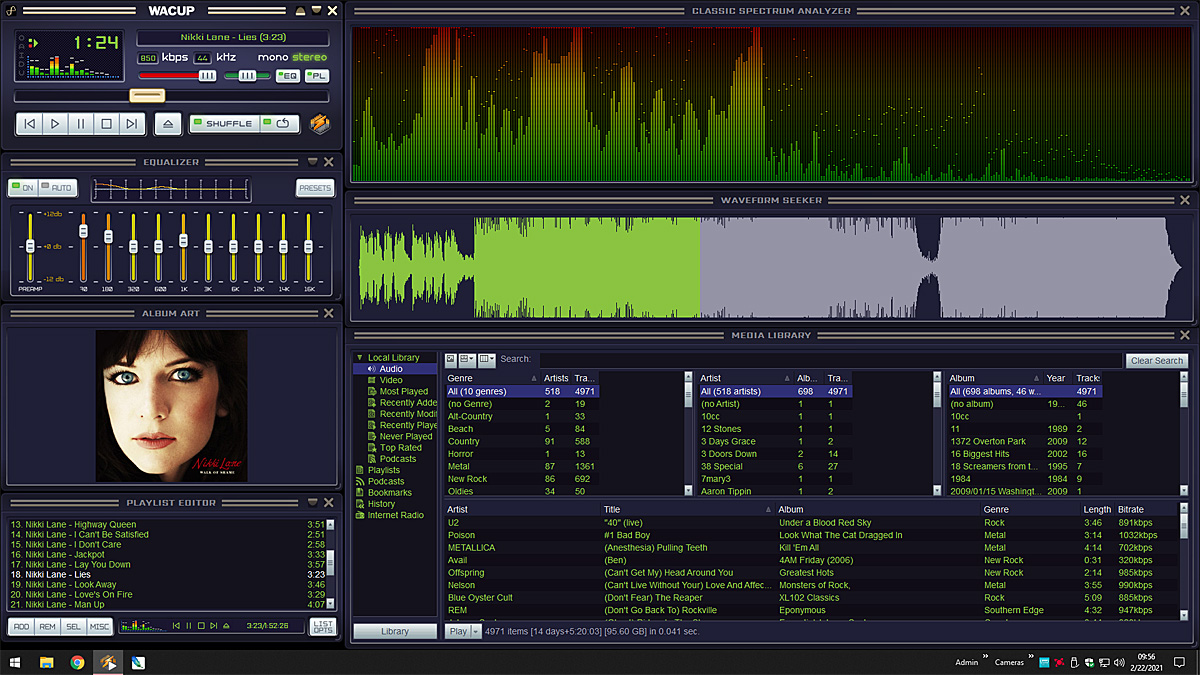Click the Media Library search field
The height and width of the screenshot is (675, 1200).
829,360
